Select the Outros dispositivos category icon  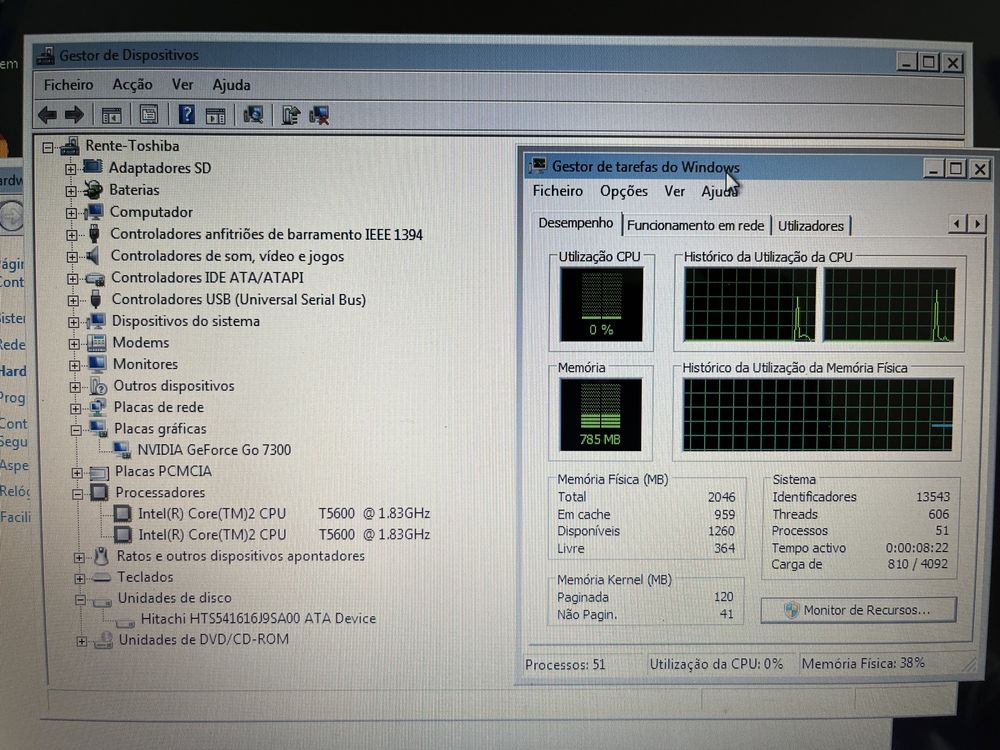coord(98,386)
